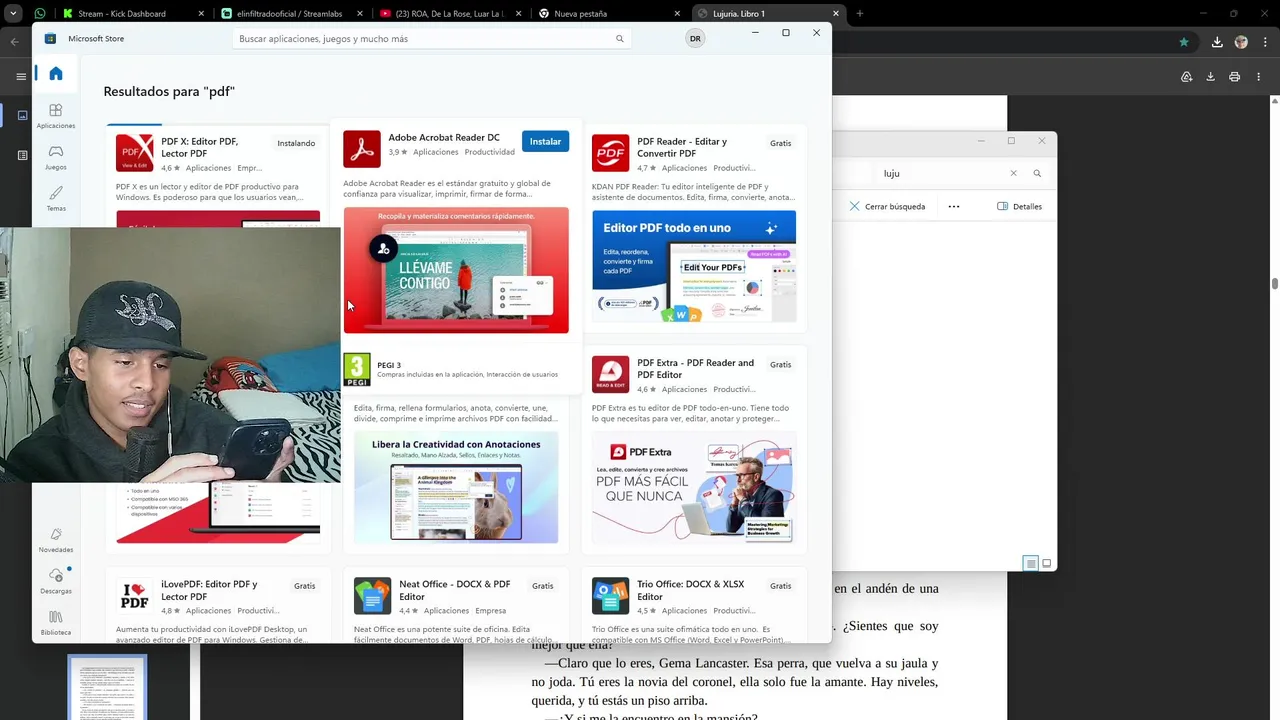The height and width of the screenshot is (720, 1280).
Task: Click the Adobe Acrobat Reader DC app icon
Action: point(362,149)
